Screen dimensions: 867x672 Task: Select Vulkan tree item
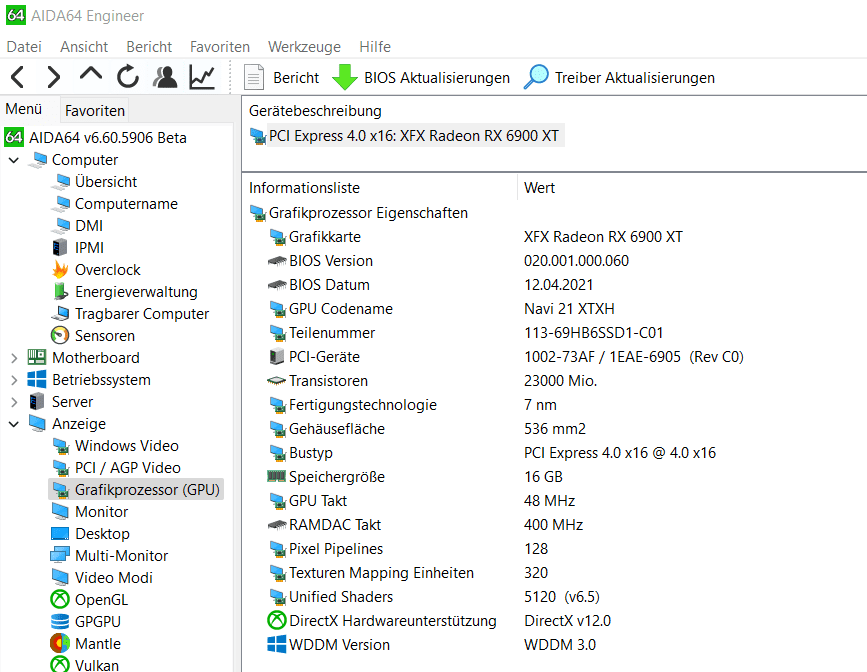[x=97, y=665]
